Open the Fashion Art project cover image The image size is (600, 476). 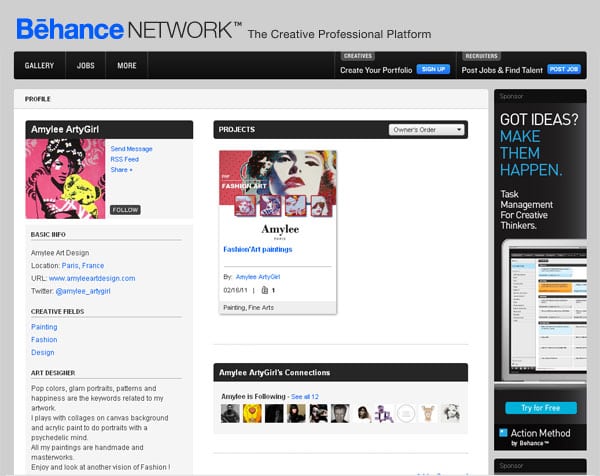[278, 184]
